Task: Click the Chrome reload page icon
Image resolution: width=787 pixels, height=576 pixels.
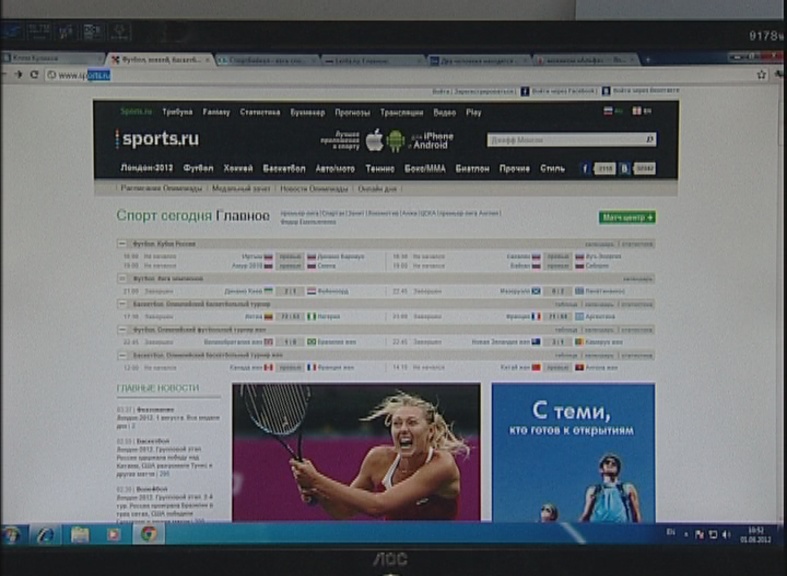Action: [x=34, y=74]
